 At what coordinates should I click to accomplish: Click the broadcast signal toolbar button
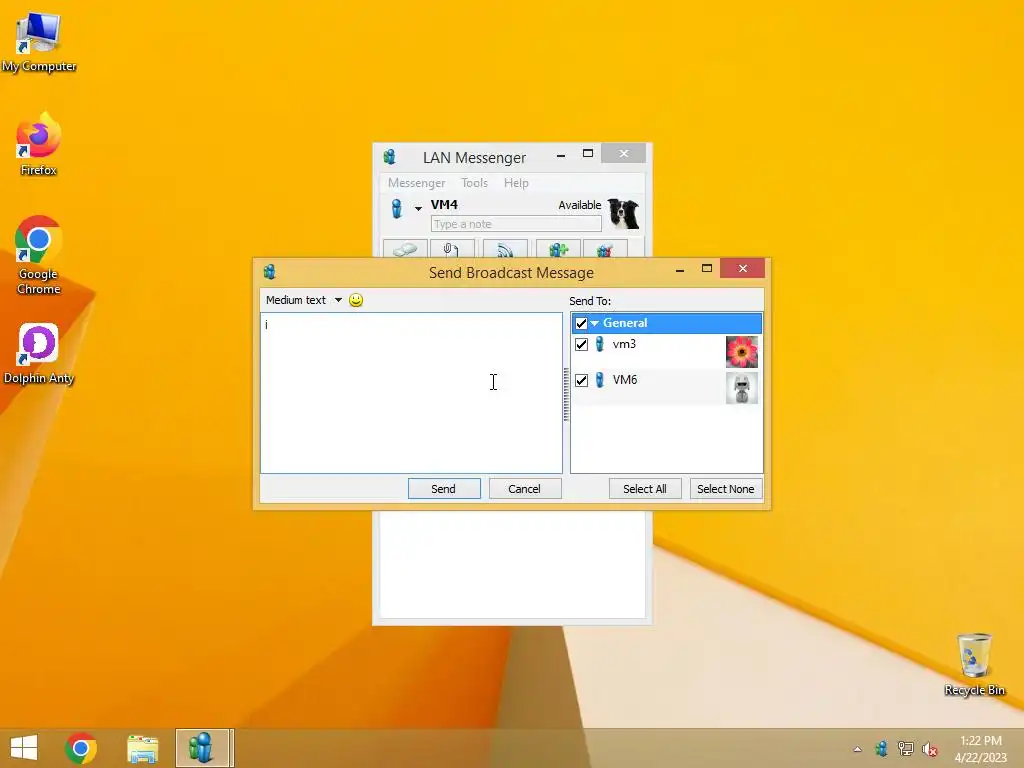(x=505, y=249)
